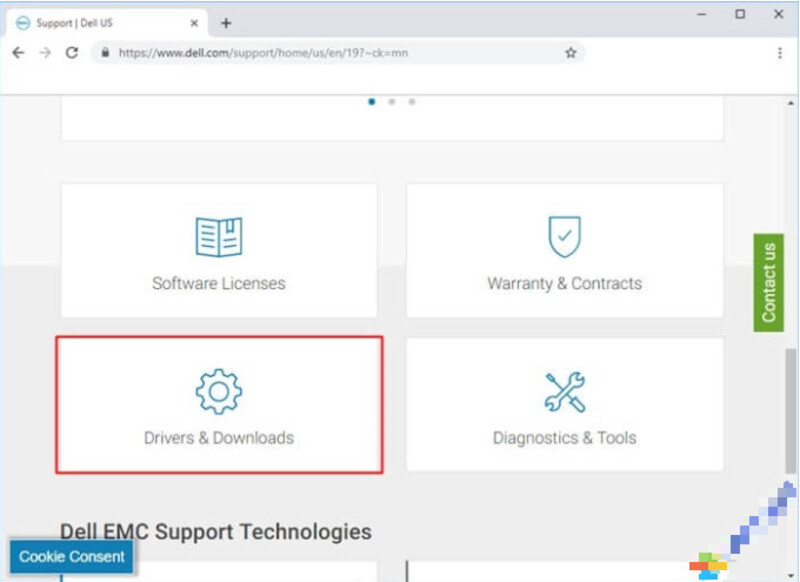
Task: Click the Diagnostics & Tools wrench icon
Action: (565, 392)
